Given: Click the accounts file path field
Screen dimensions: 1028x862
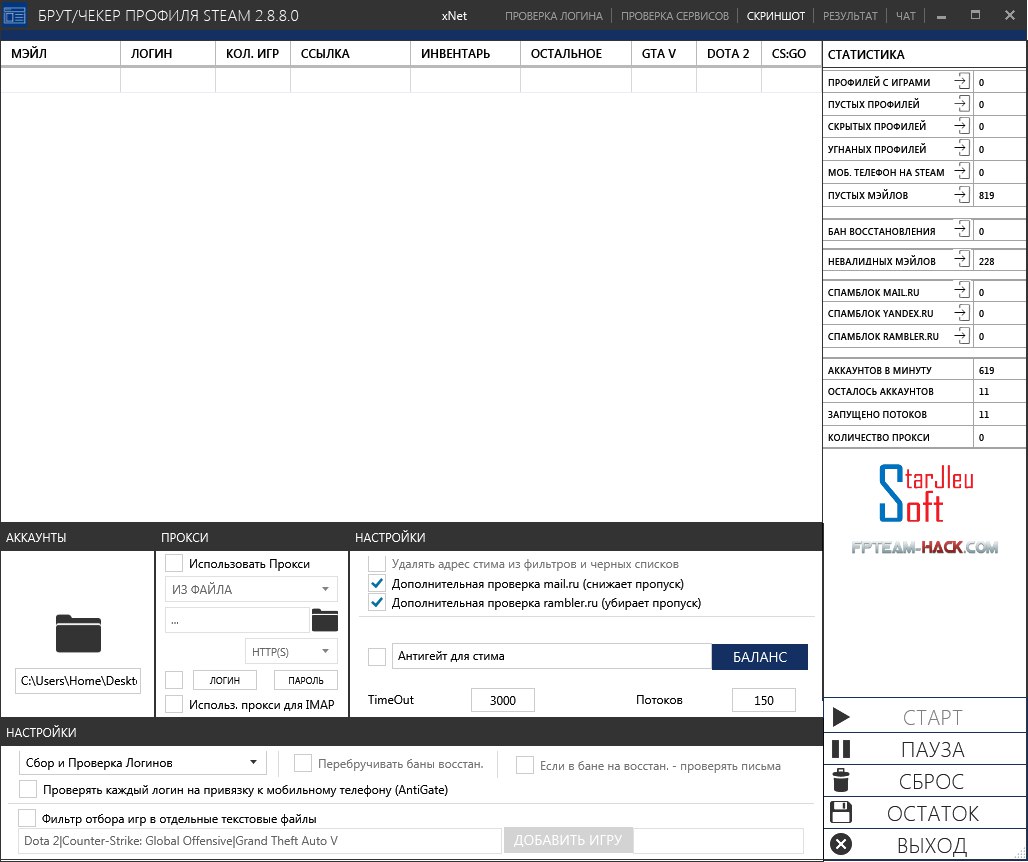Looking at the screenshot, I should point(78,680).
